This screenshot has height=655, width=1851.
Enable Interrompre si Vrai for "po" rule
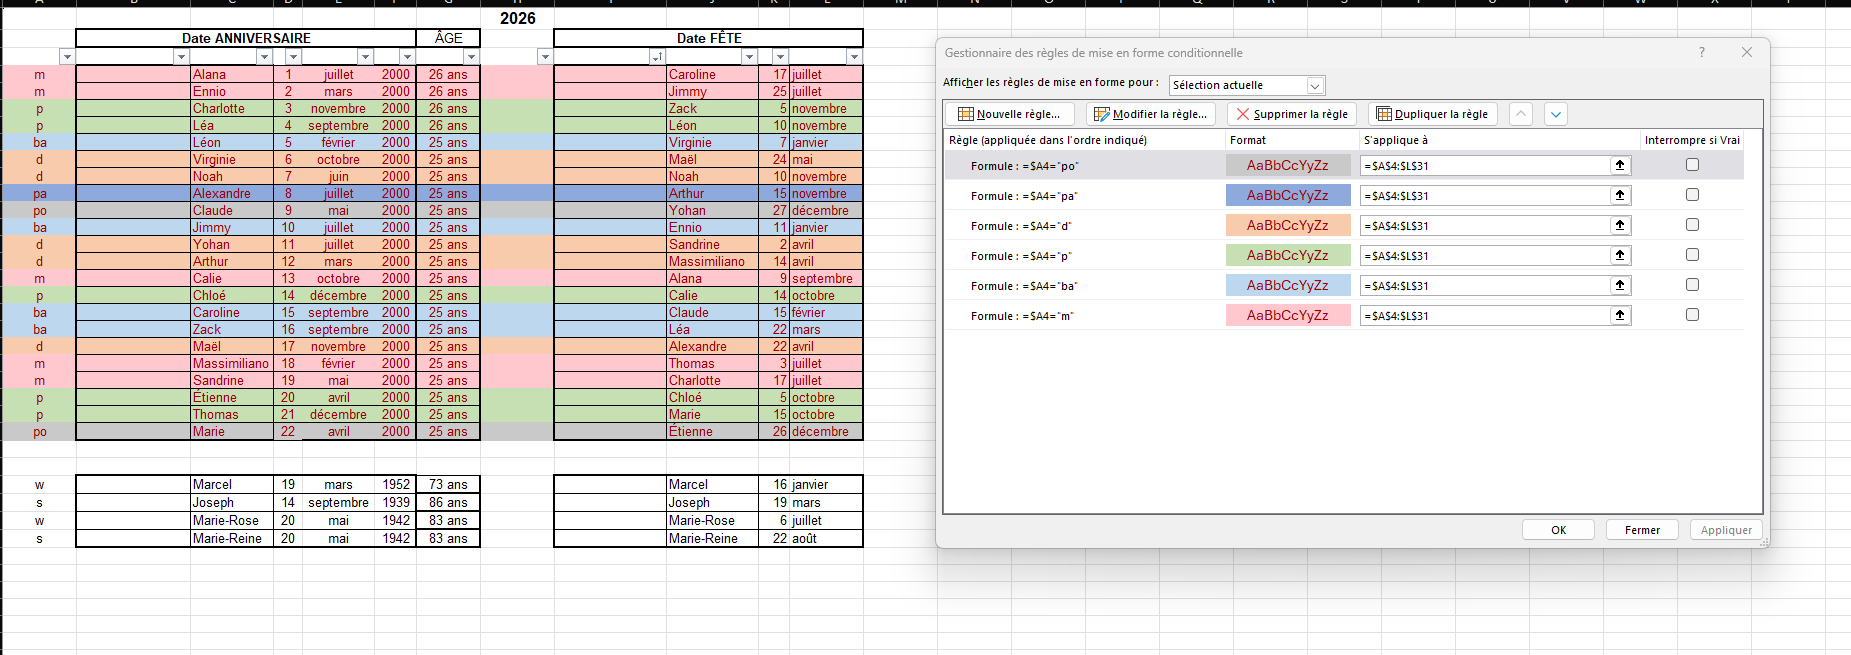[1692, 165]
